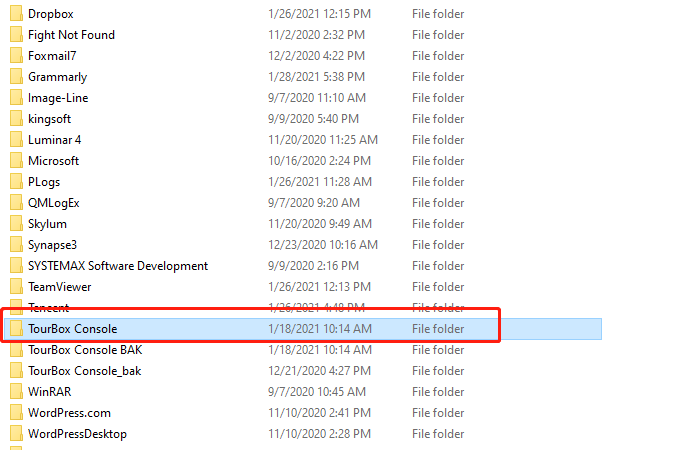
Task: Select the PLogs folder icon
Action: [x=16, y=181]
